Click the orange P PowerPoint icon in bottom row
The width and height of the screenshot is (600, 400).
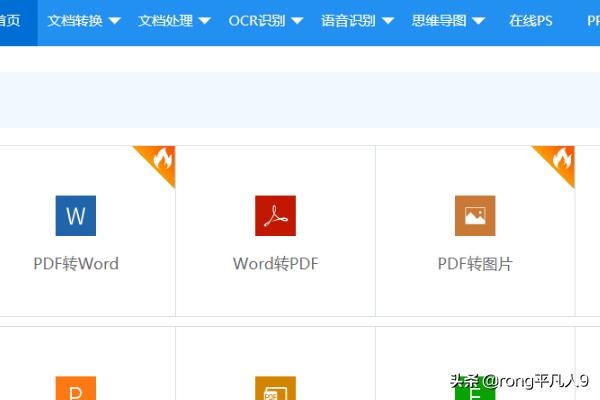click(x=76, y=388)
